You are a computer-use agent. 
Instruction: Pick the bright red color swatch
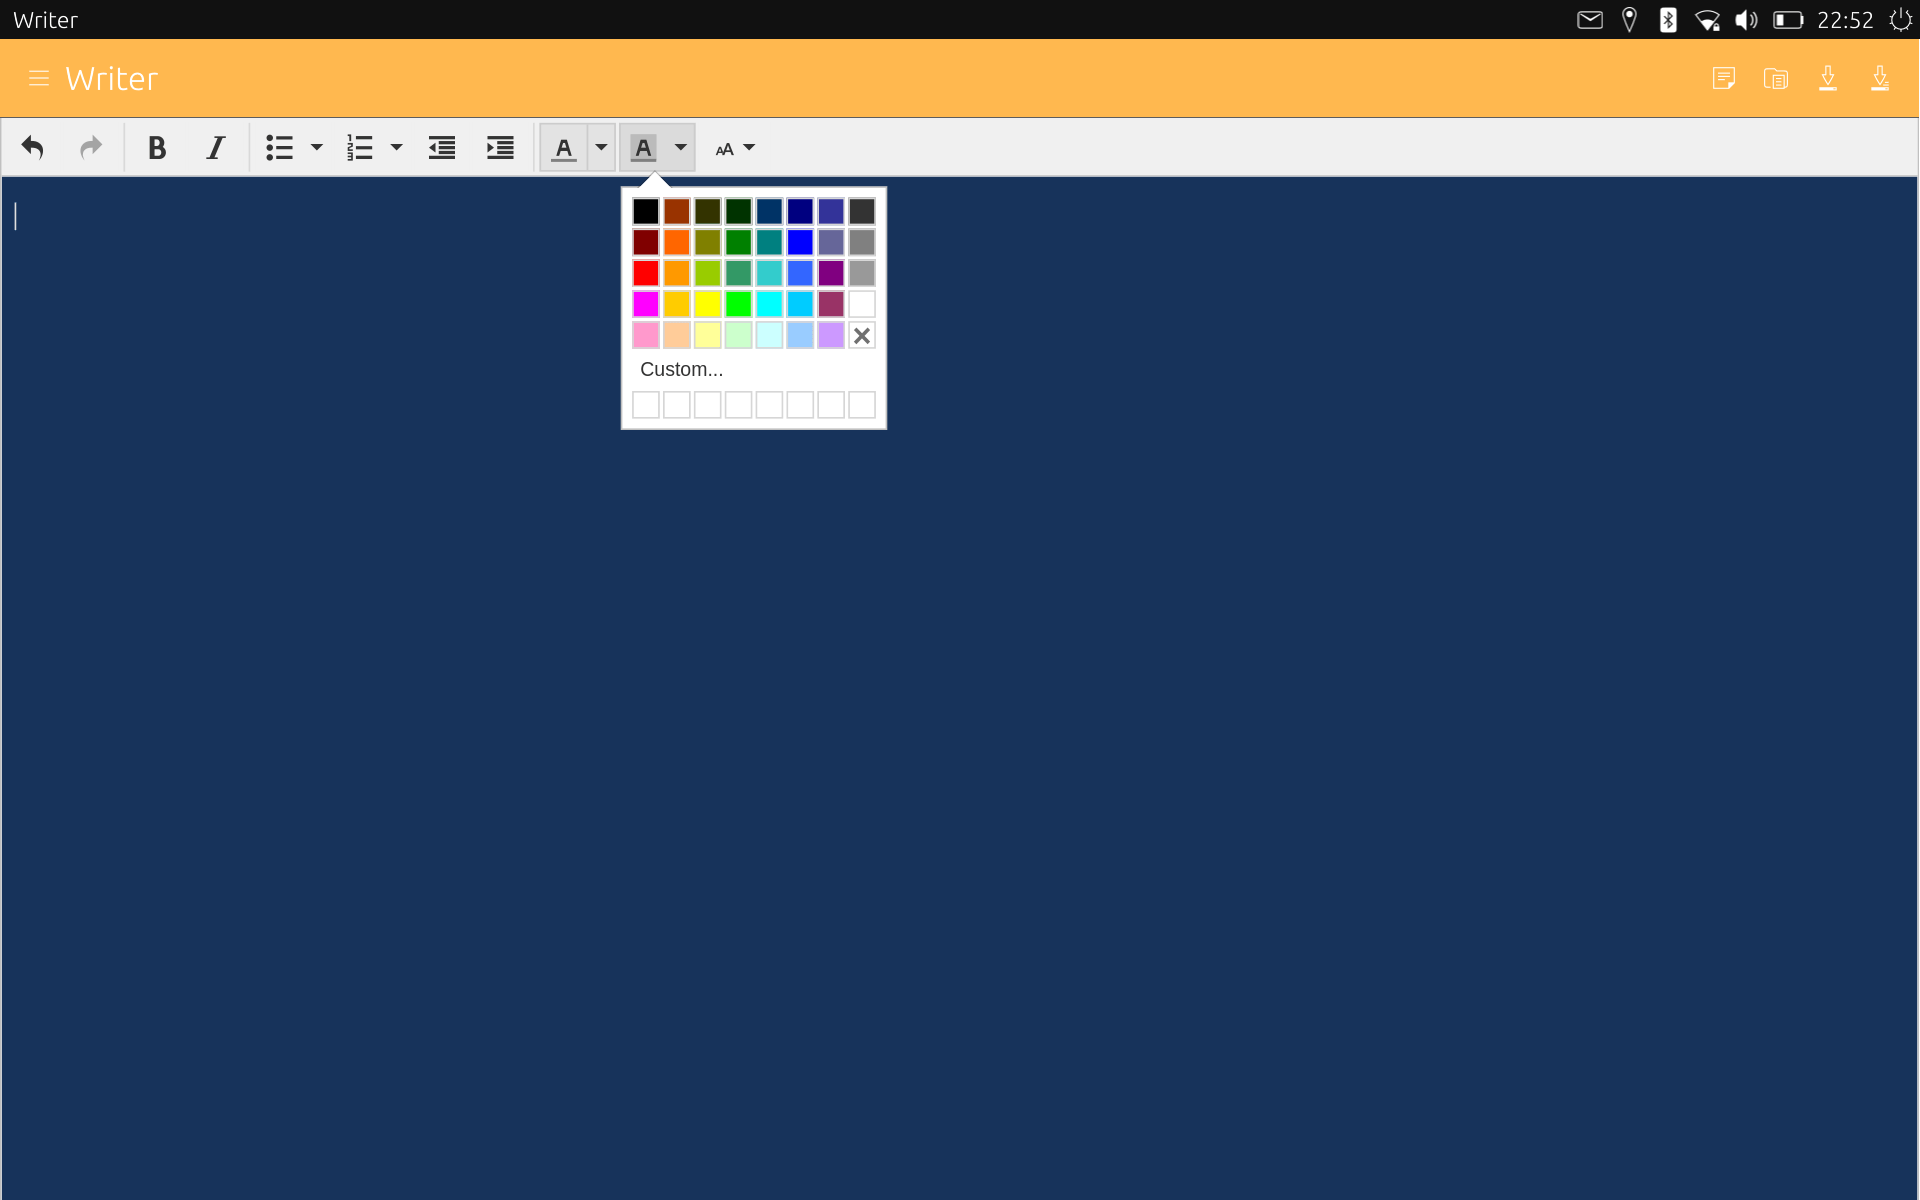(646, 273)
